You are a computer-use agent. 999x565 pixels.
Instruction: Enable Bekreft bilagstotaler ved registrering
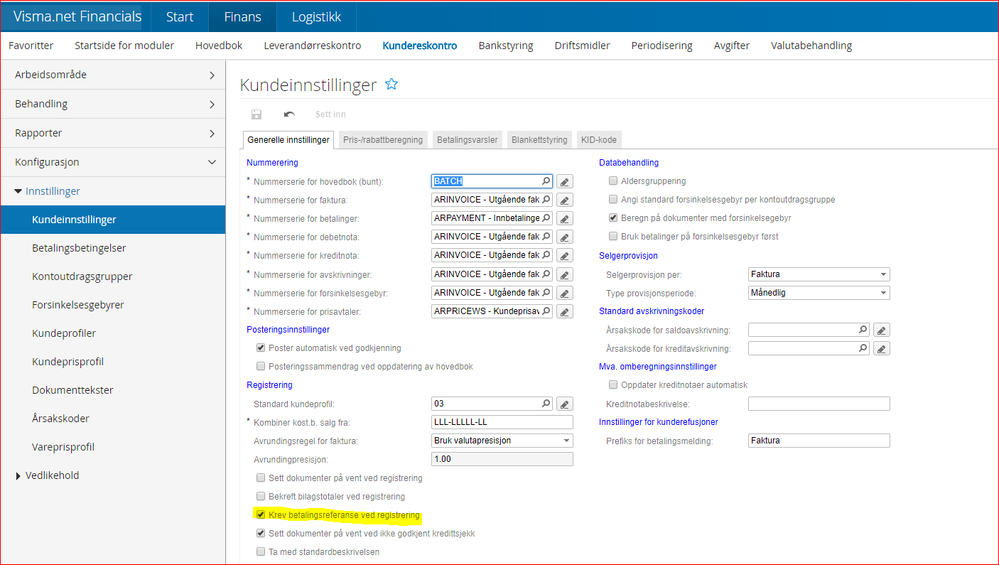click(261, 496)
